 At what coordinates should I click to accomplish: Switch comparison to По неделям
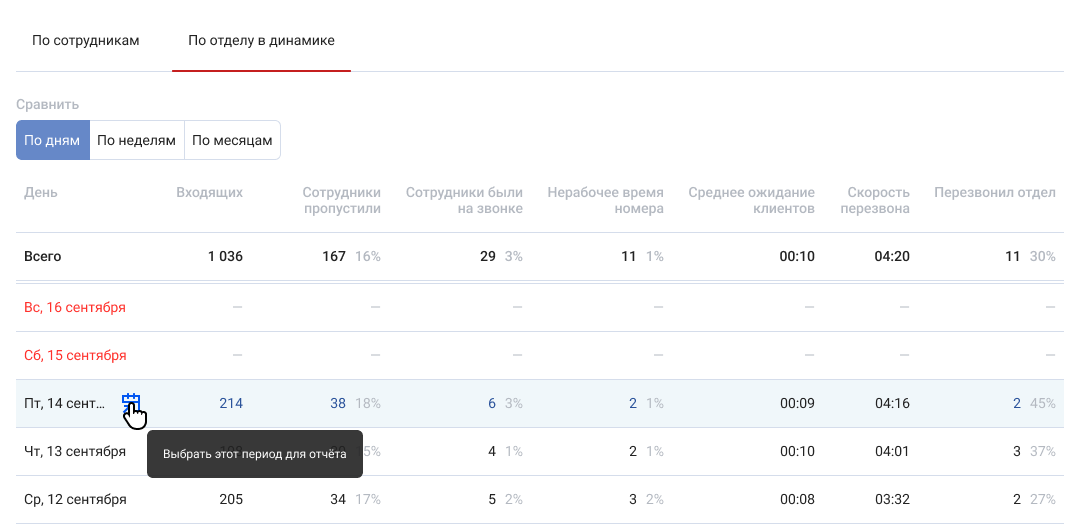tap(137, 141)
